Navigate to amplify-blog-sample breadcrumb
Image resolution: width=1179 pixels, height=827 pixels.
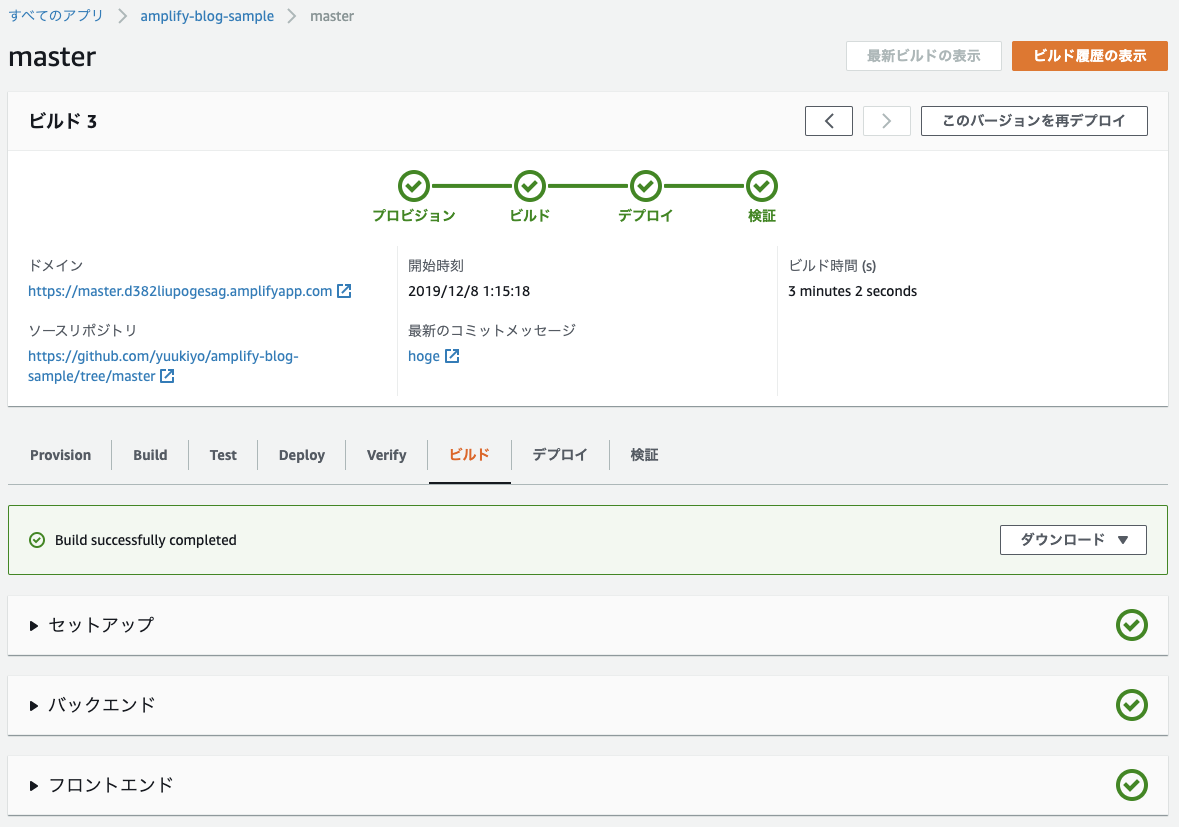click(x=207, y=16)
